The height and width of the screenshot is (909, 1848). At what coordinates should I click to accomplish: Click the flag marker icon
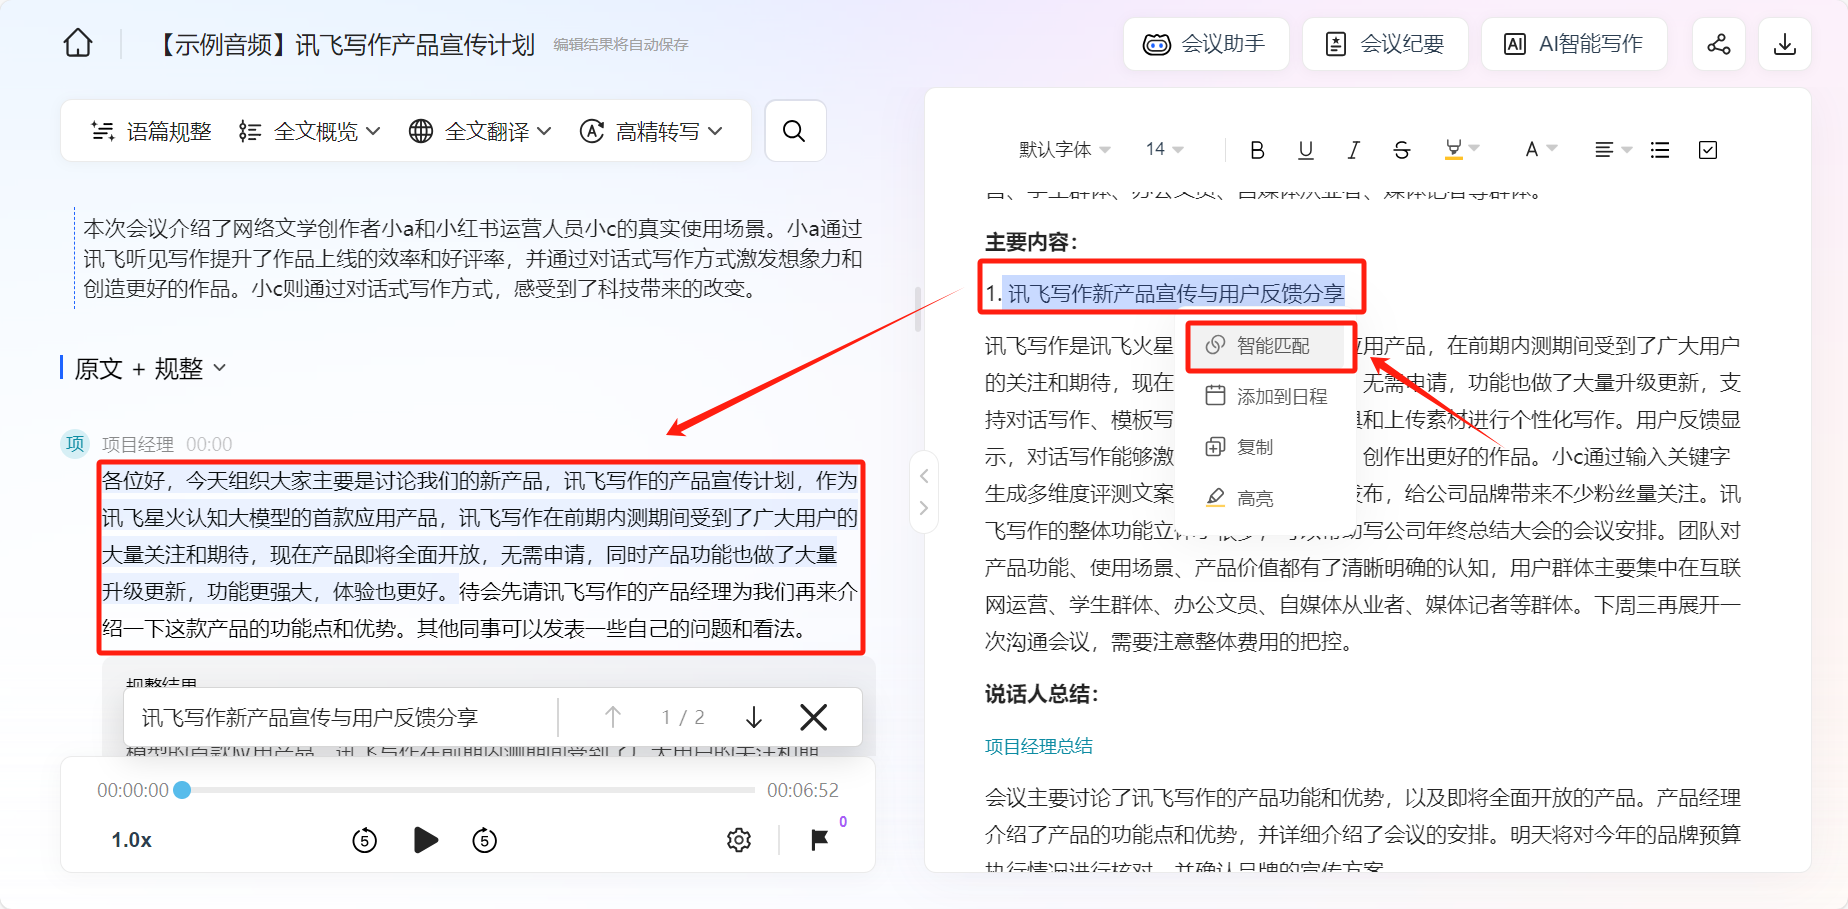[819, 840]
